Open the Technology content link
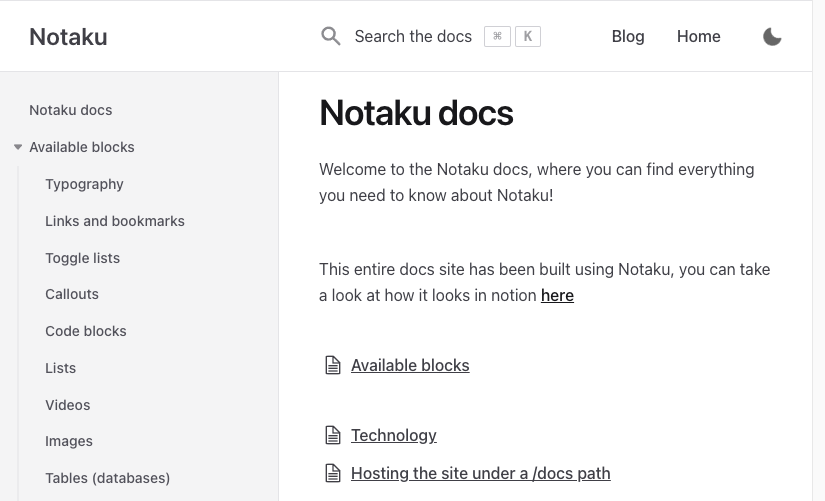The image size is (825, 501). 394,435
